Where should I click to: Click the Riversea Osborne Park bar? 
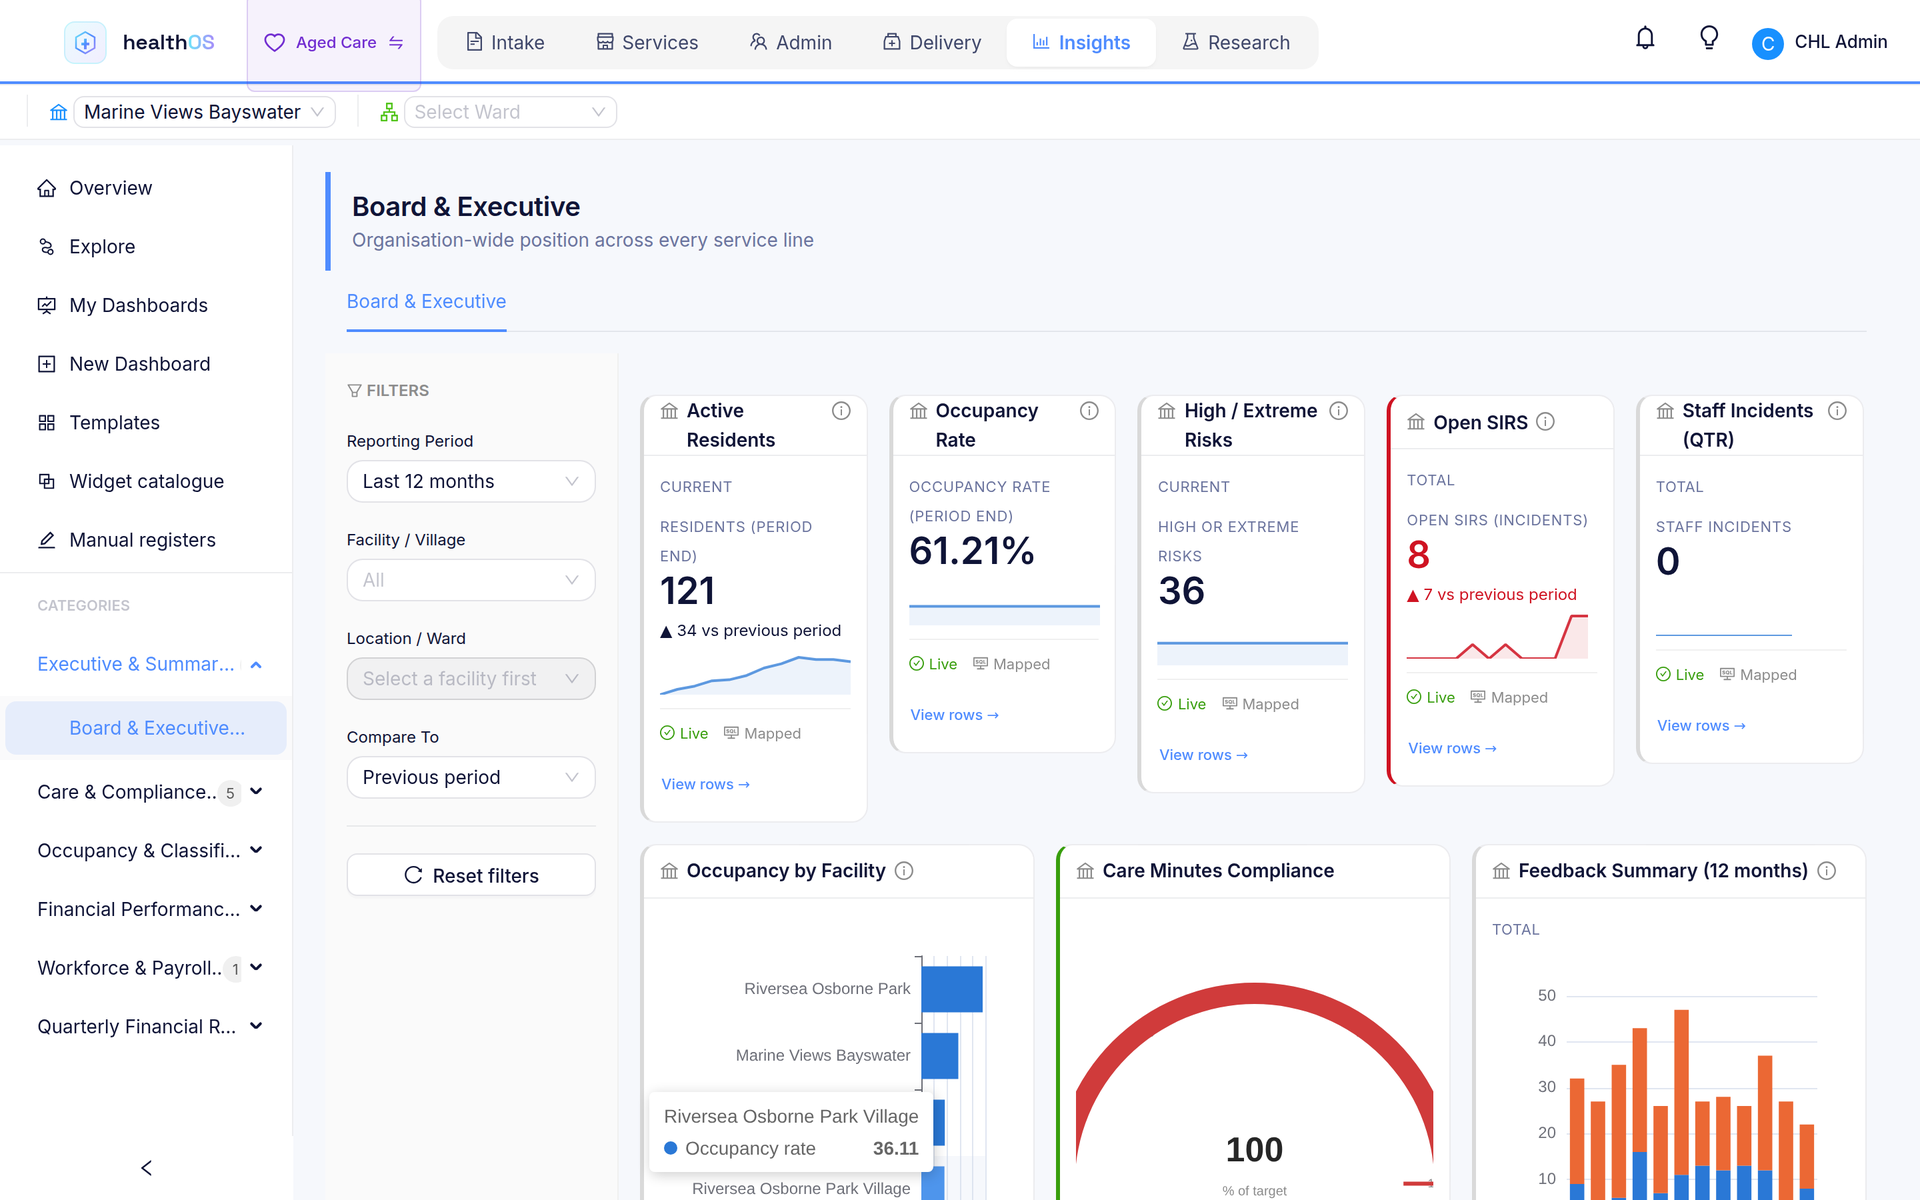point(951,989)
